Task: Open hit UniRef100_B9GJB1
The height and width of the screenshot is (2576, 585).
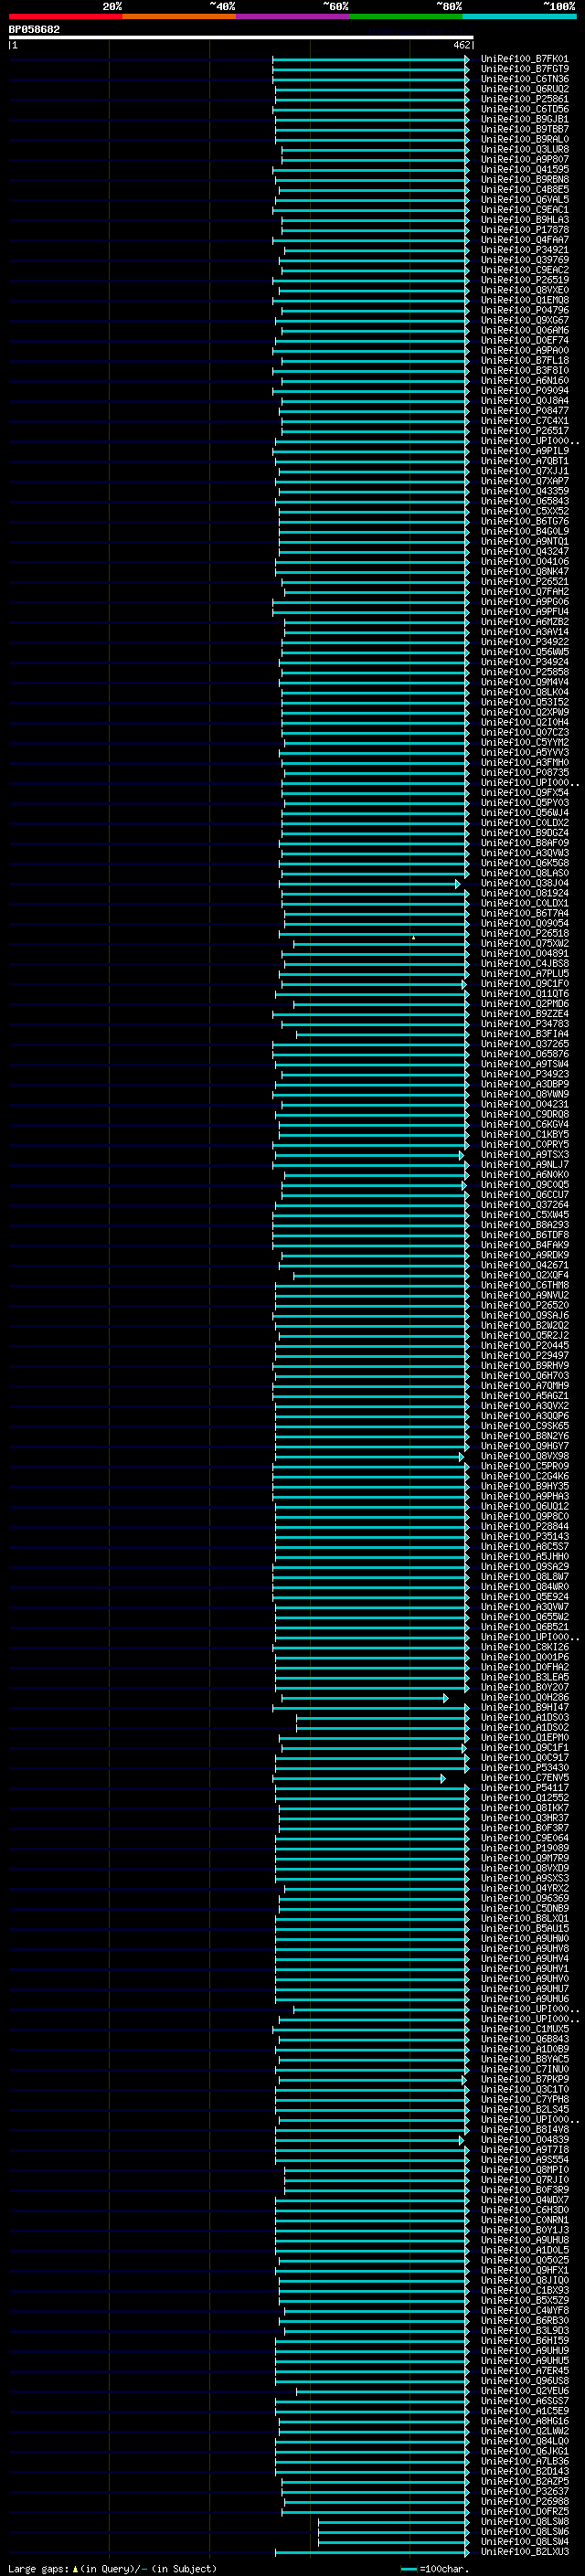Action: point(525,119)
